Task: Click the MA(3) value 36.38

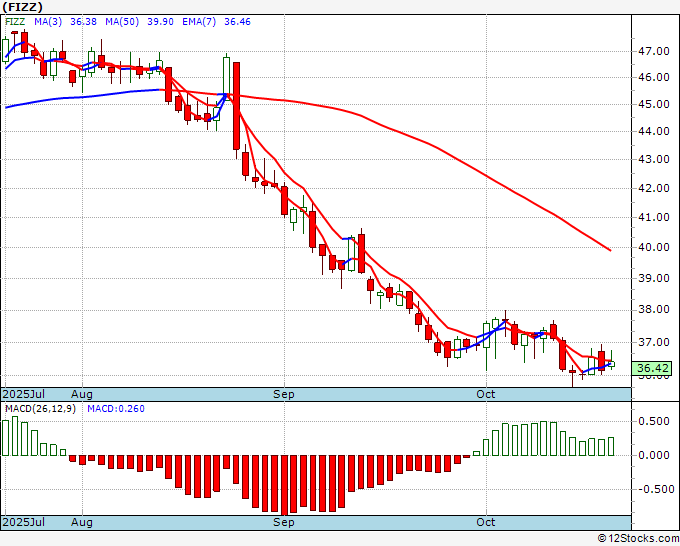Action: (83, 22)
